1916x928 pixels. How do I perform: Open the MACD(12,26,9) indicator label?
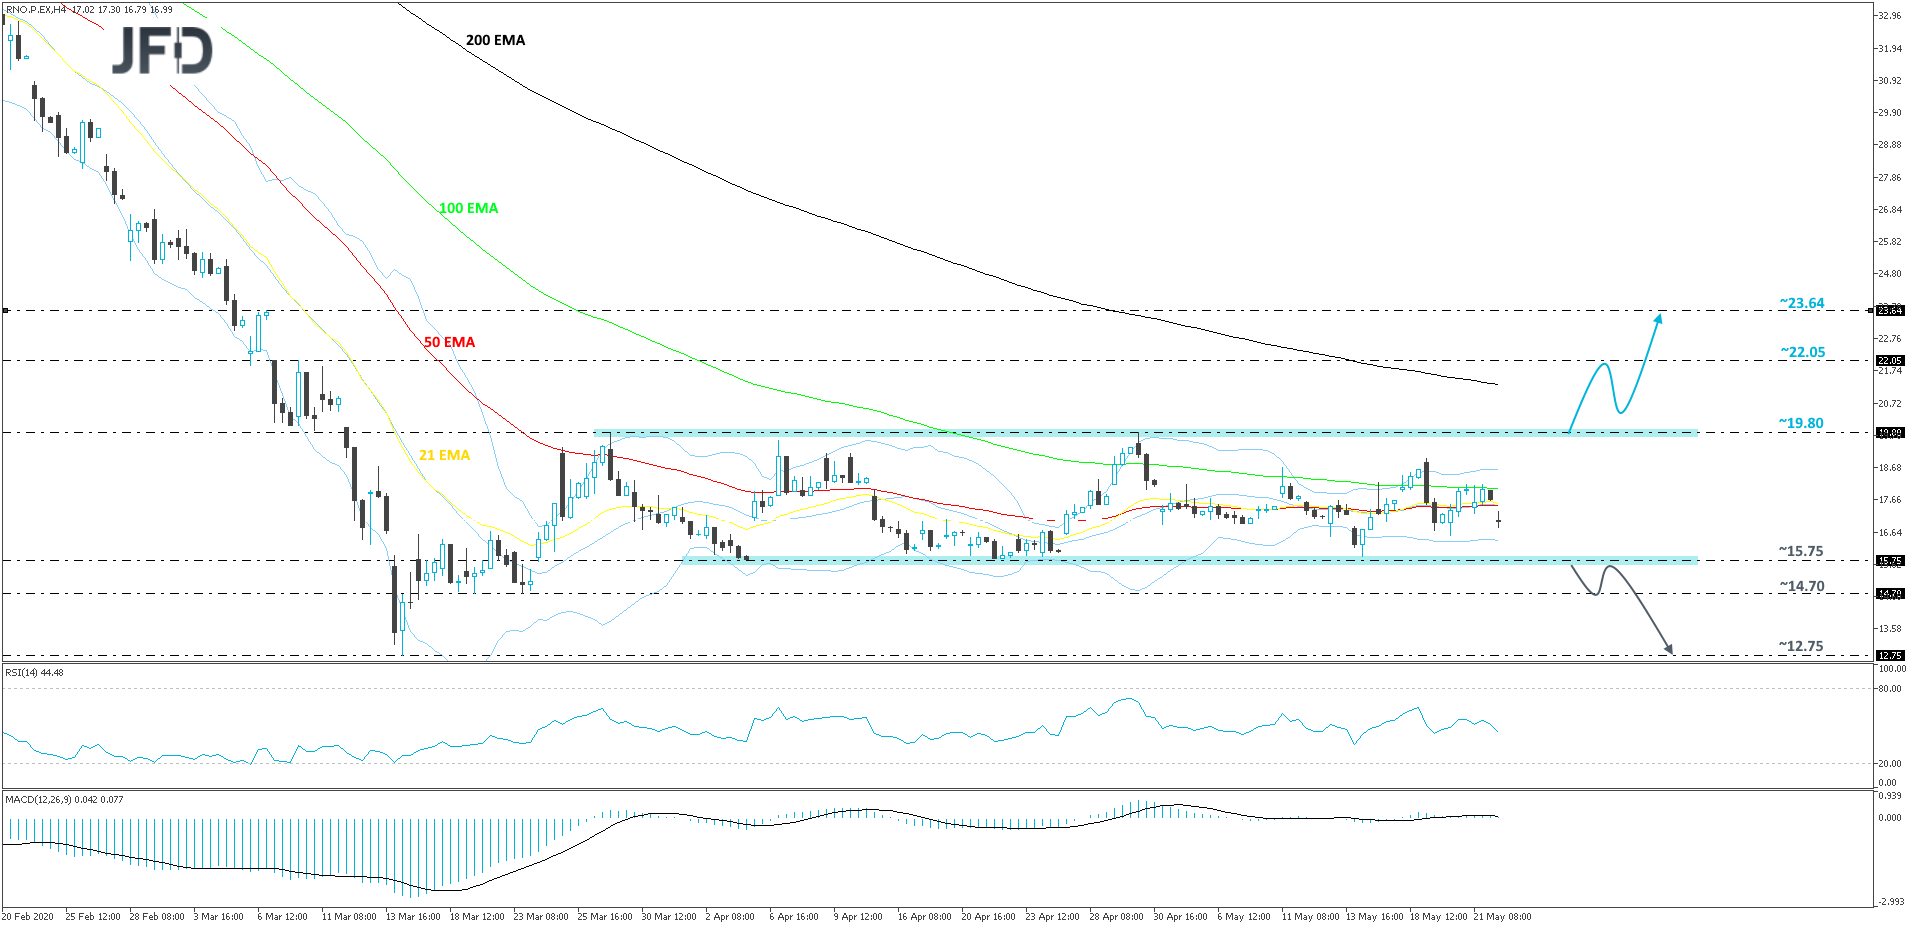click(x=64, y=799)
